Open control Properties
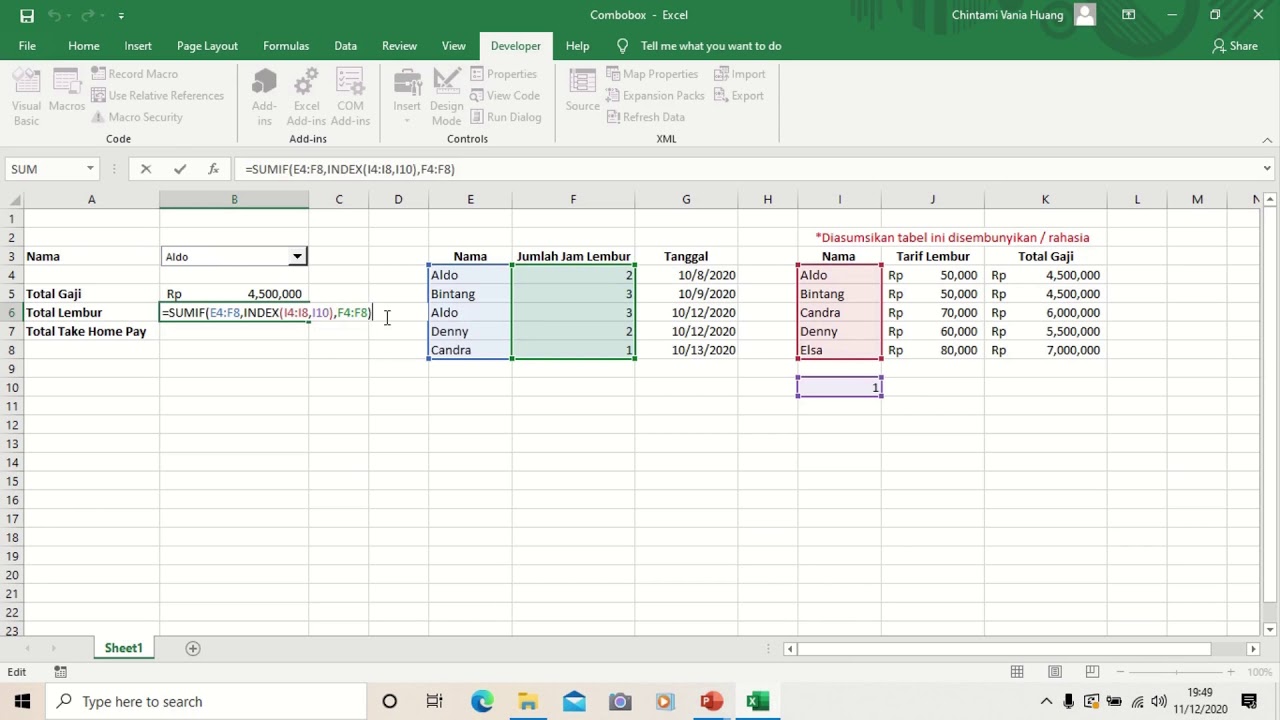The width and height of the screenshot is (1280, 720). (503, 74)
